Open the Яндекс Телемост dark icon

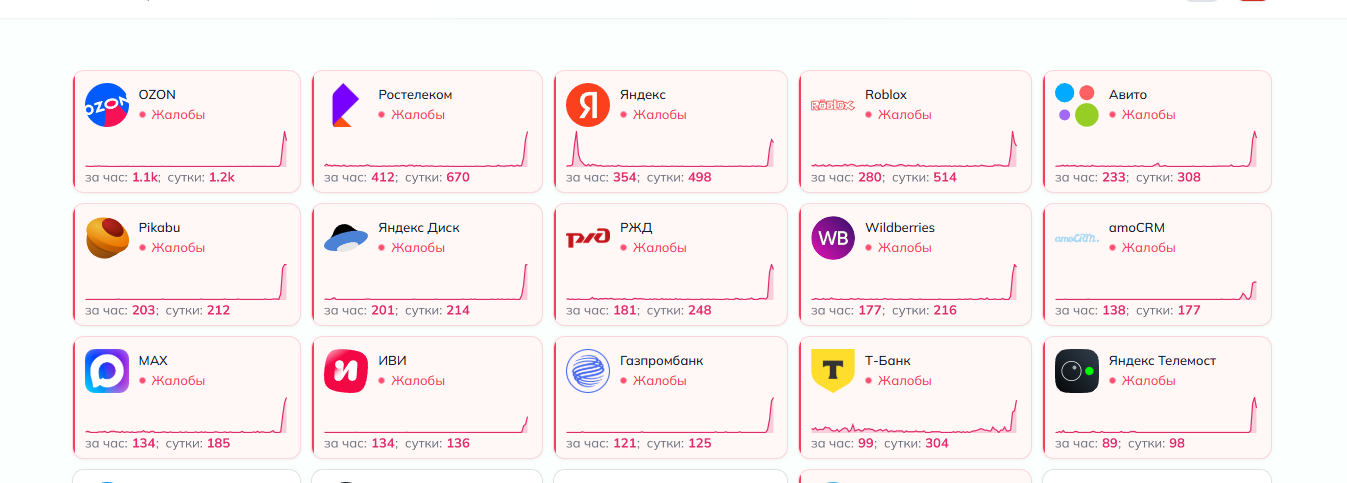tap(1077, 371)
